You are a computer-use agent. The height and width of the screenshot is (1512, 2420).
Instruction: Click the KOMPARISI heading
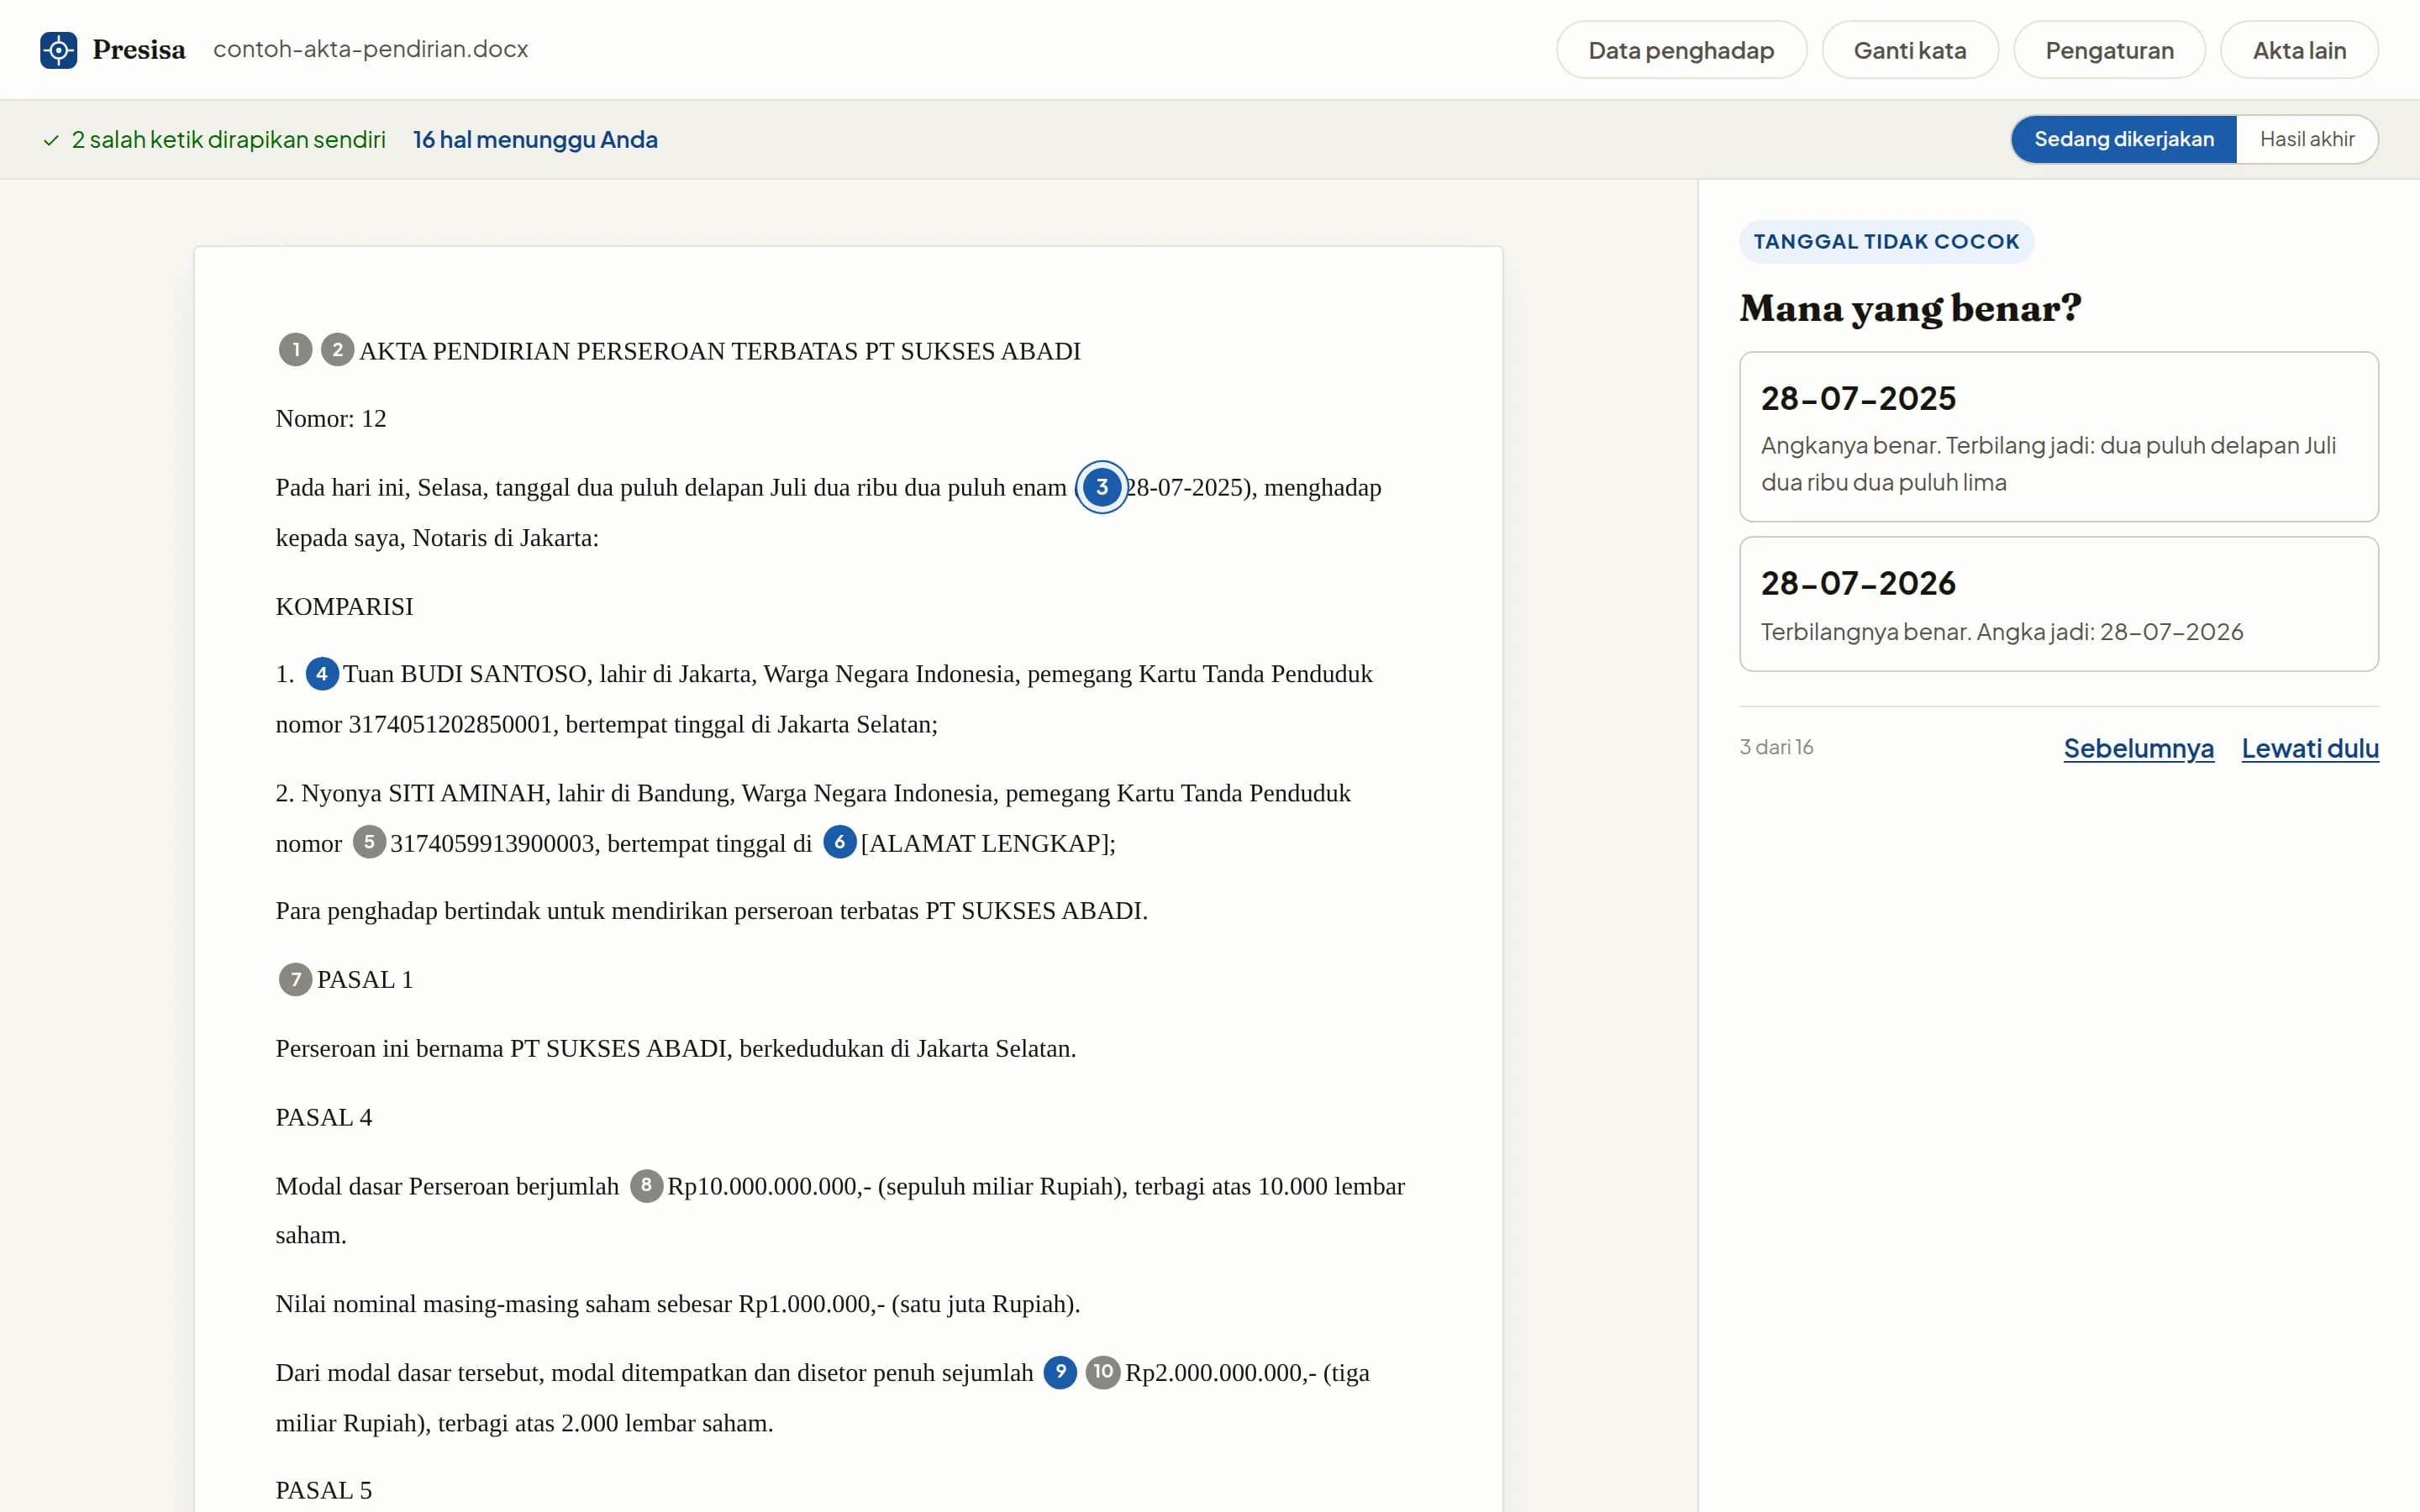[344, 607]
